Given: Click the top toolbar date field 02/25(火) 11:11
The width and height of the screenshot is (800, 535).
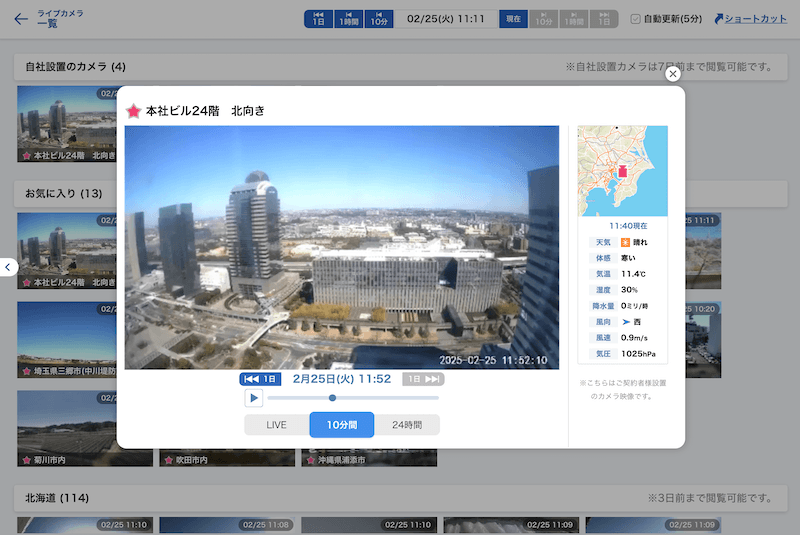Looking at the screenshot, I should tap(445, 19).
